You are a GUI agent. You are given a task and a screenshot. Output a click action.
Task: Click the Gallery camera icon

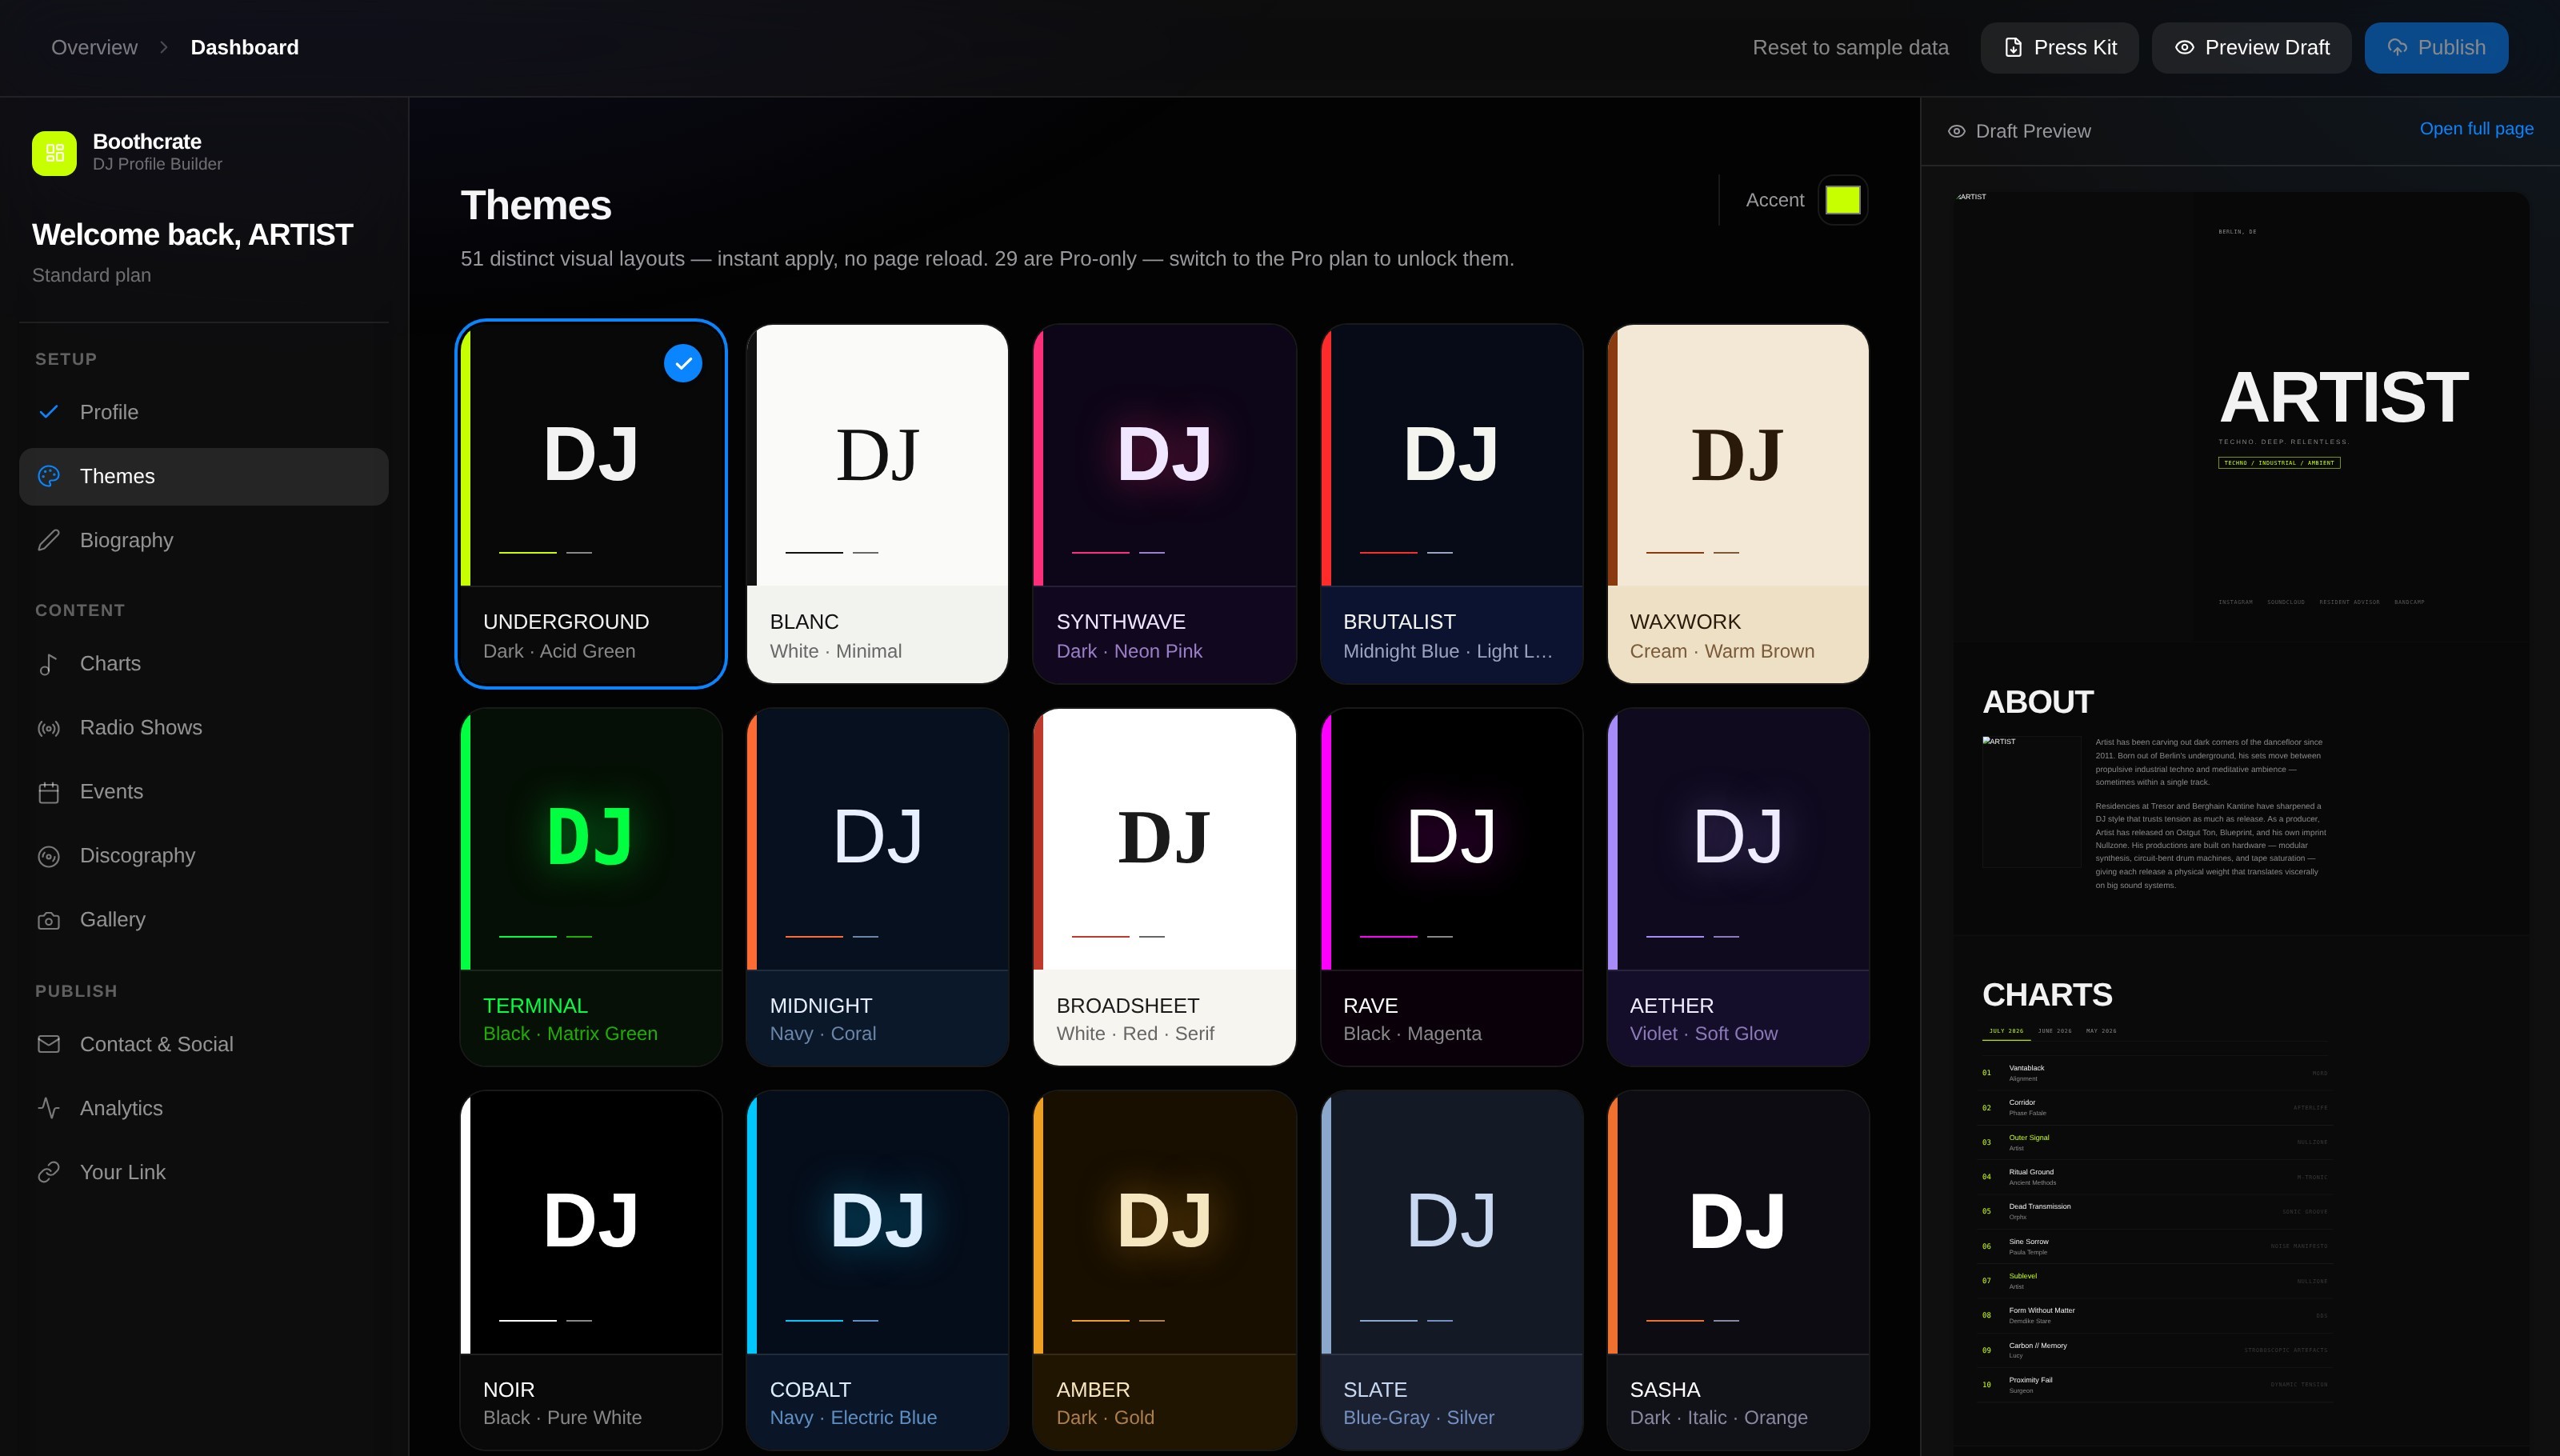(x=48, y=920)
